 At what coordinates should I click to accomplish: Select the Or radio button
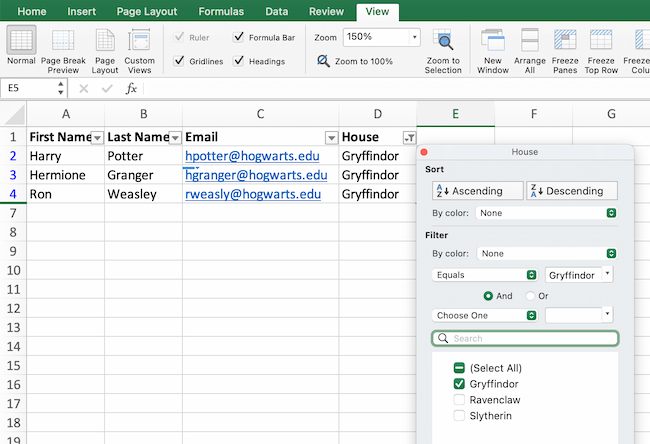coord(530,296)
